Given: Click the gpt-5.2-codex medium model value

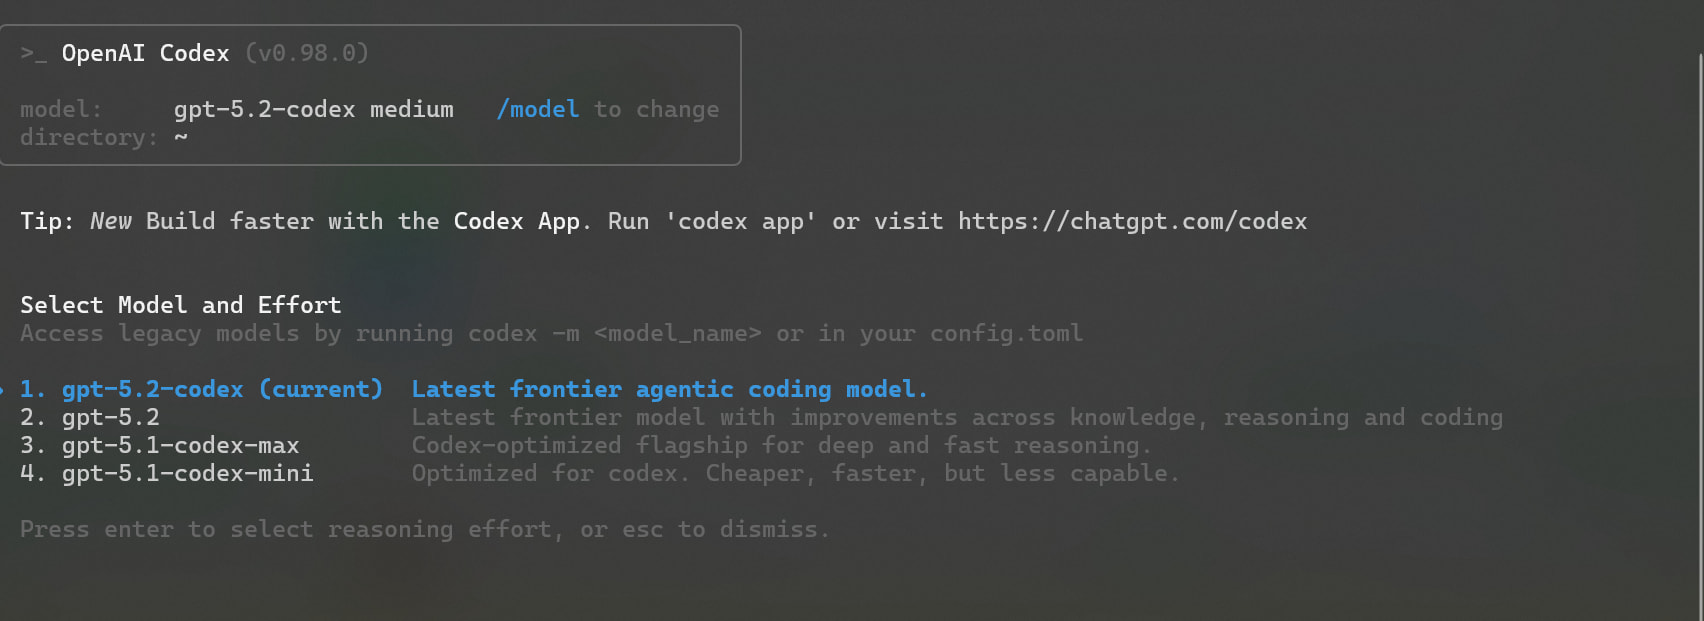Looking at the screenshot, I should point(313,109).
